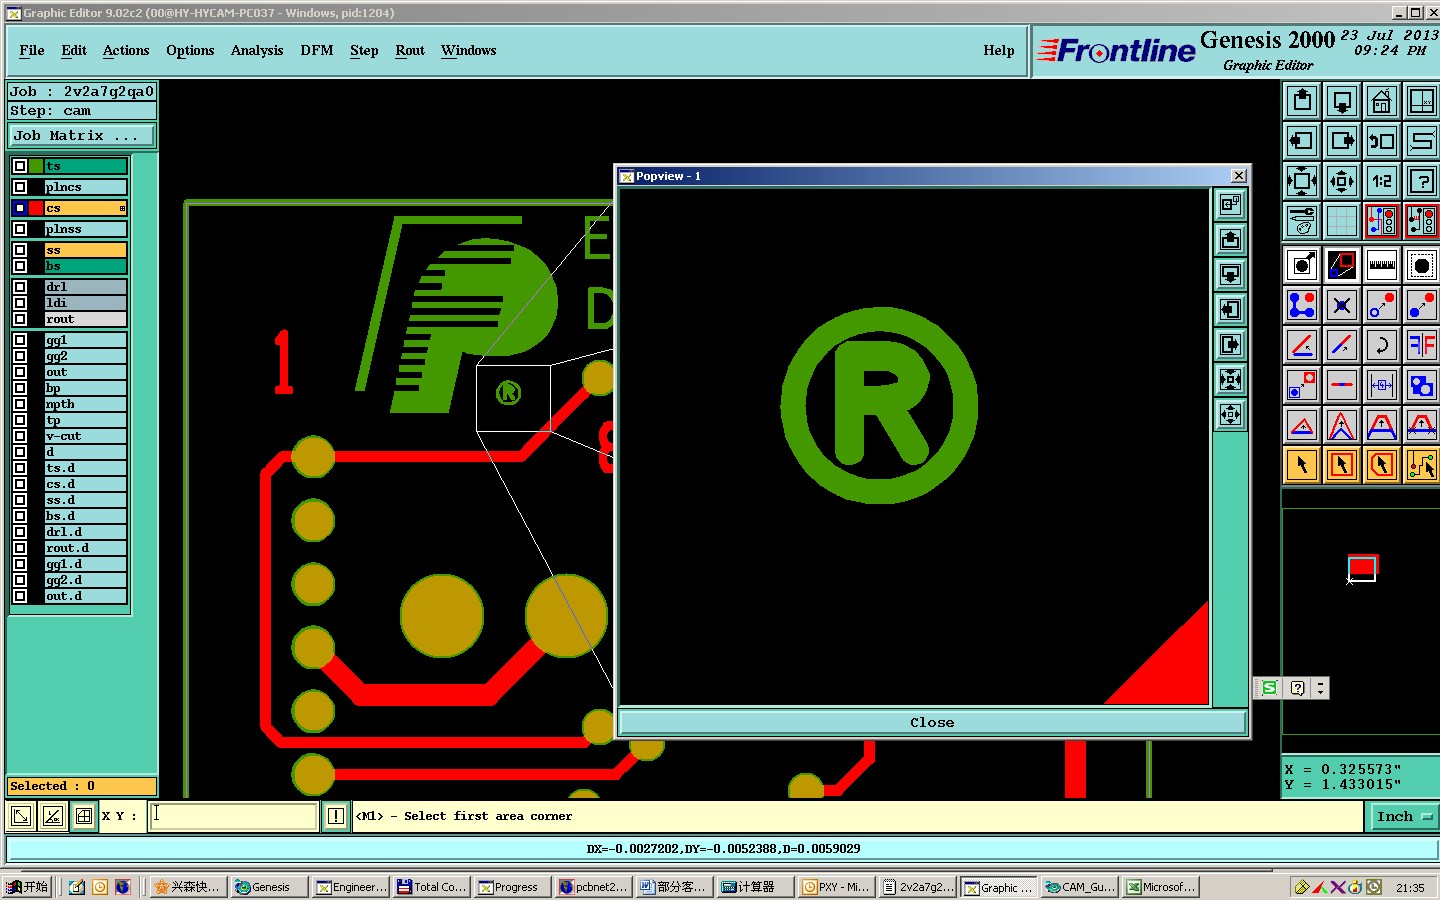Click the XY window coordinates icon

click(x=1421, y=101)
